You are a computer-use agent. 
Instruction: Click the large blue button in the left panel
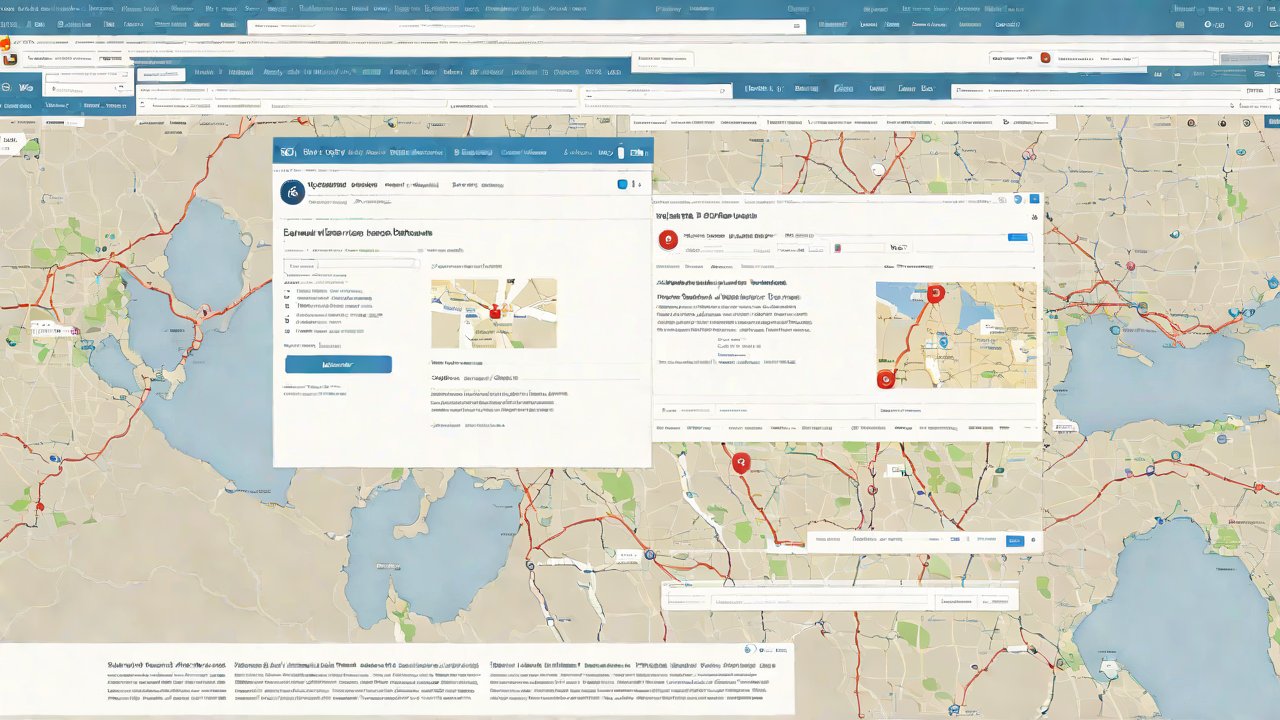click(x=338, y=365)
